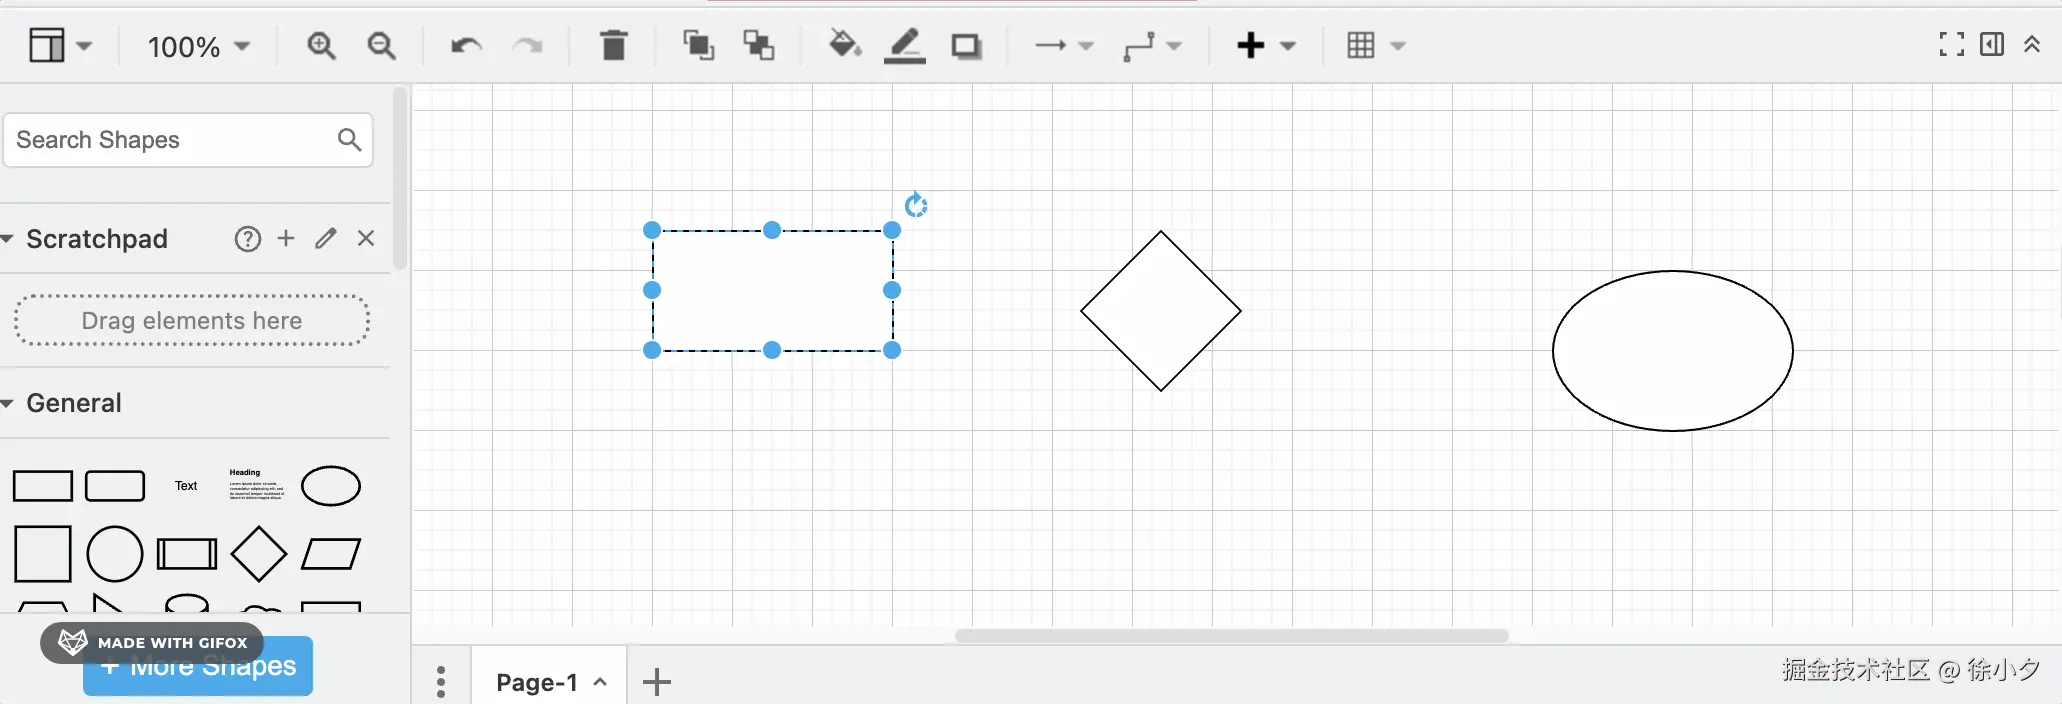Click the rotate handle of selected rectangle
The width and height of the screenshot is (2062, 704).
click(916, 205)
